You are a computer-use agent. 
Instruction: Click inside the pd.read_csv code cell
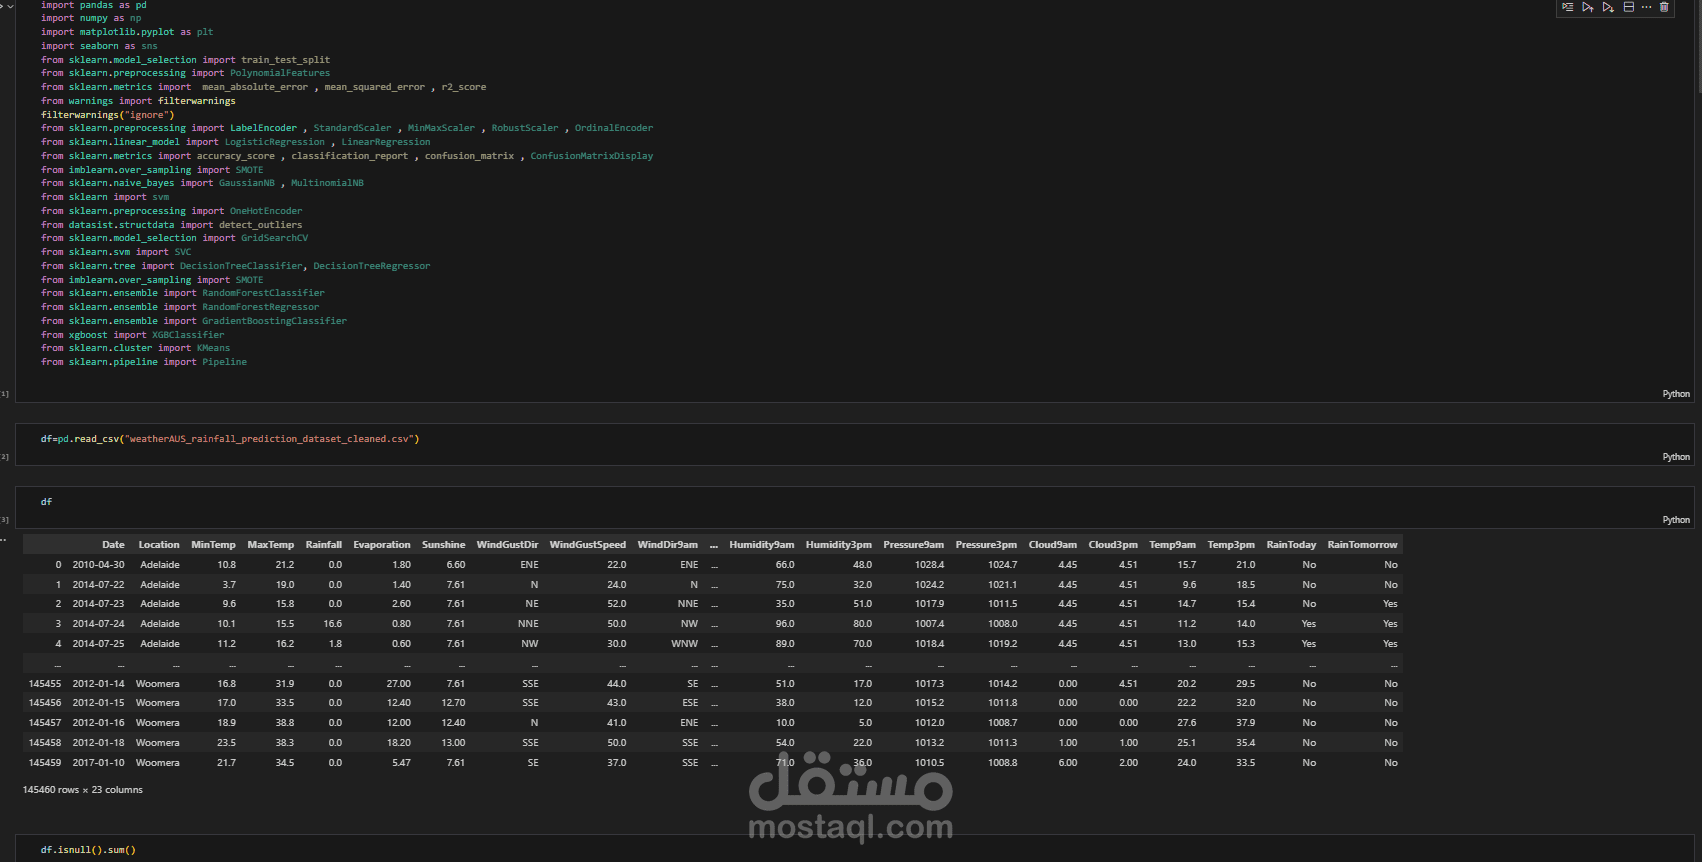click(854, 444)
